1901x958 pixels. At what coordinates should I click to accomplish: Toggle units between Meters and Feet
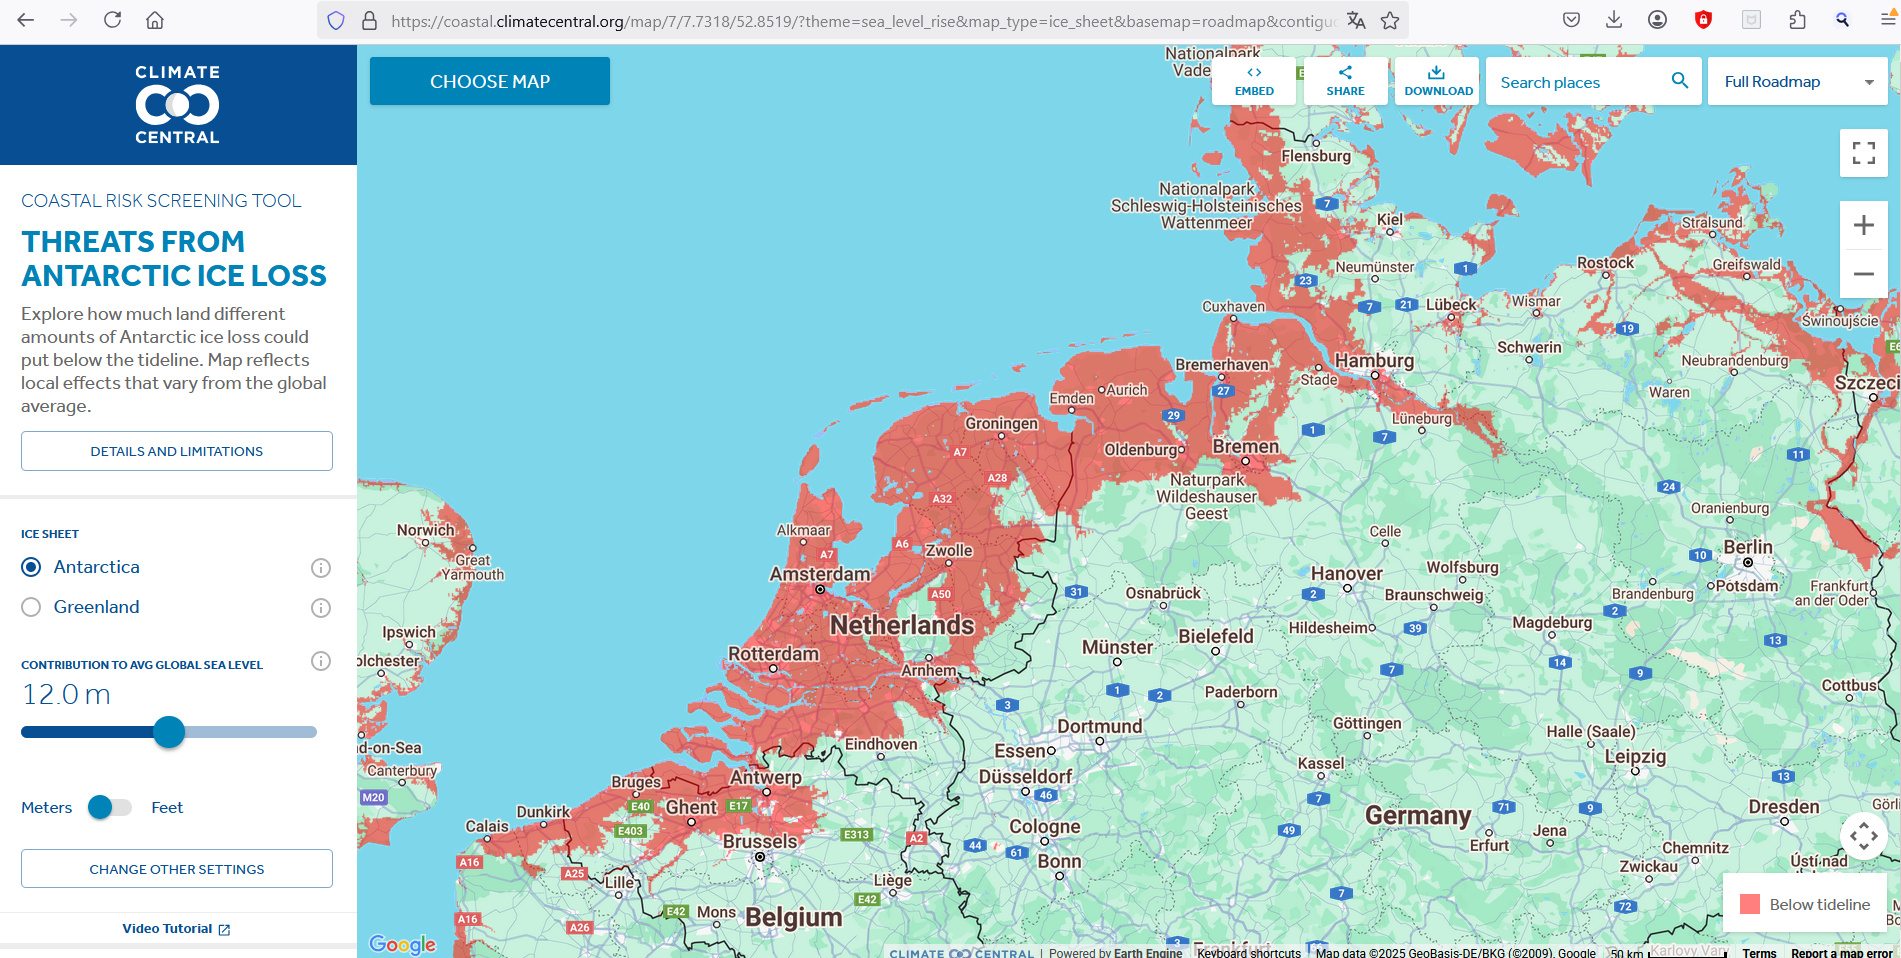110,807
